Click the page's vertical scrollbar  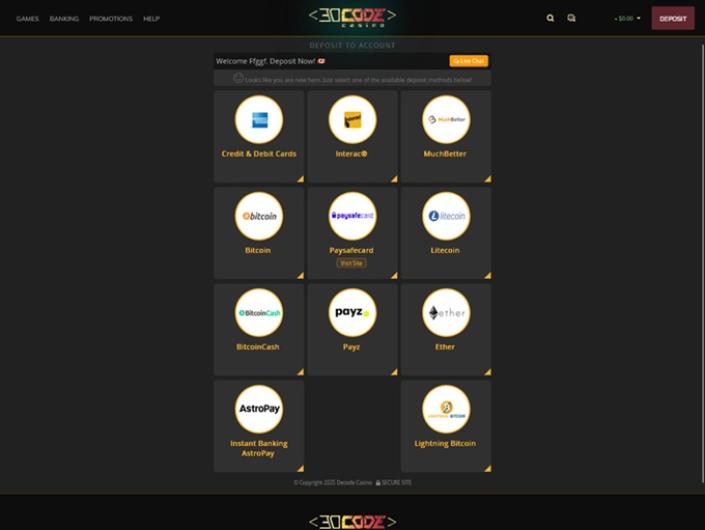[703, 264]
